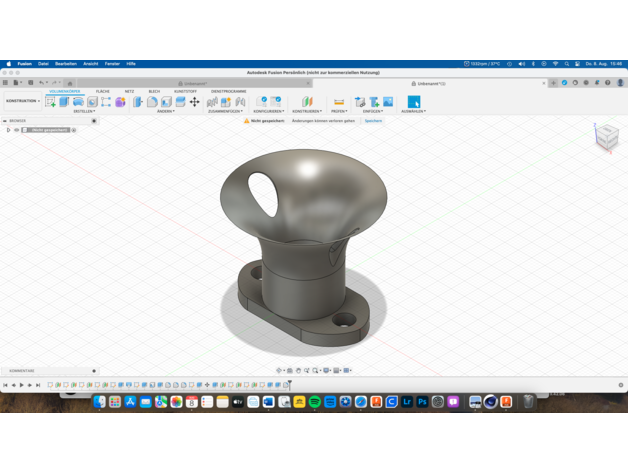Click the ViewCube in the viewport corner
Image resolution: width=628 pixels, height=472 pixels.
click(606, 138)
